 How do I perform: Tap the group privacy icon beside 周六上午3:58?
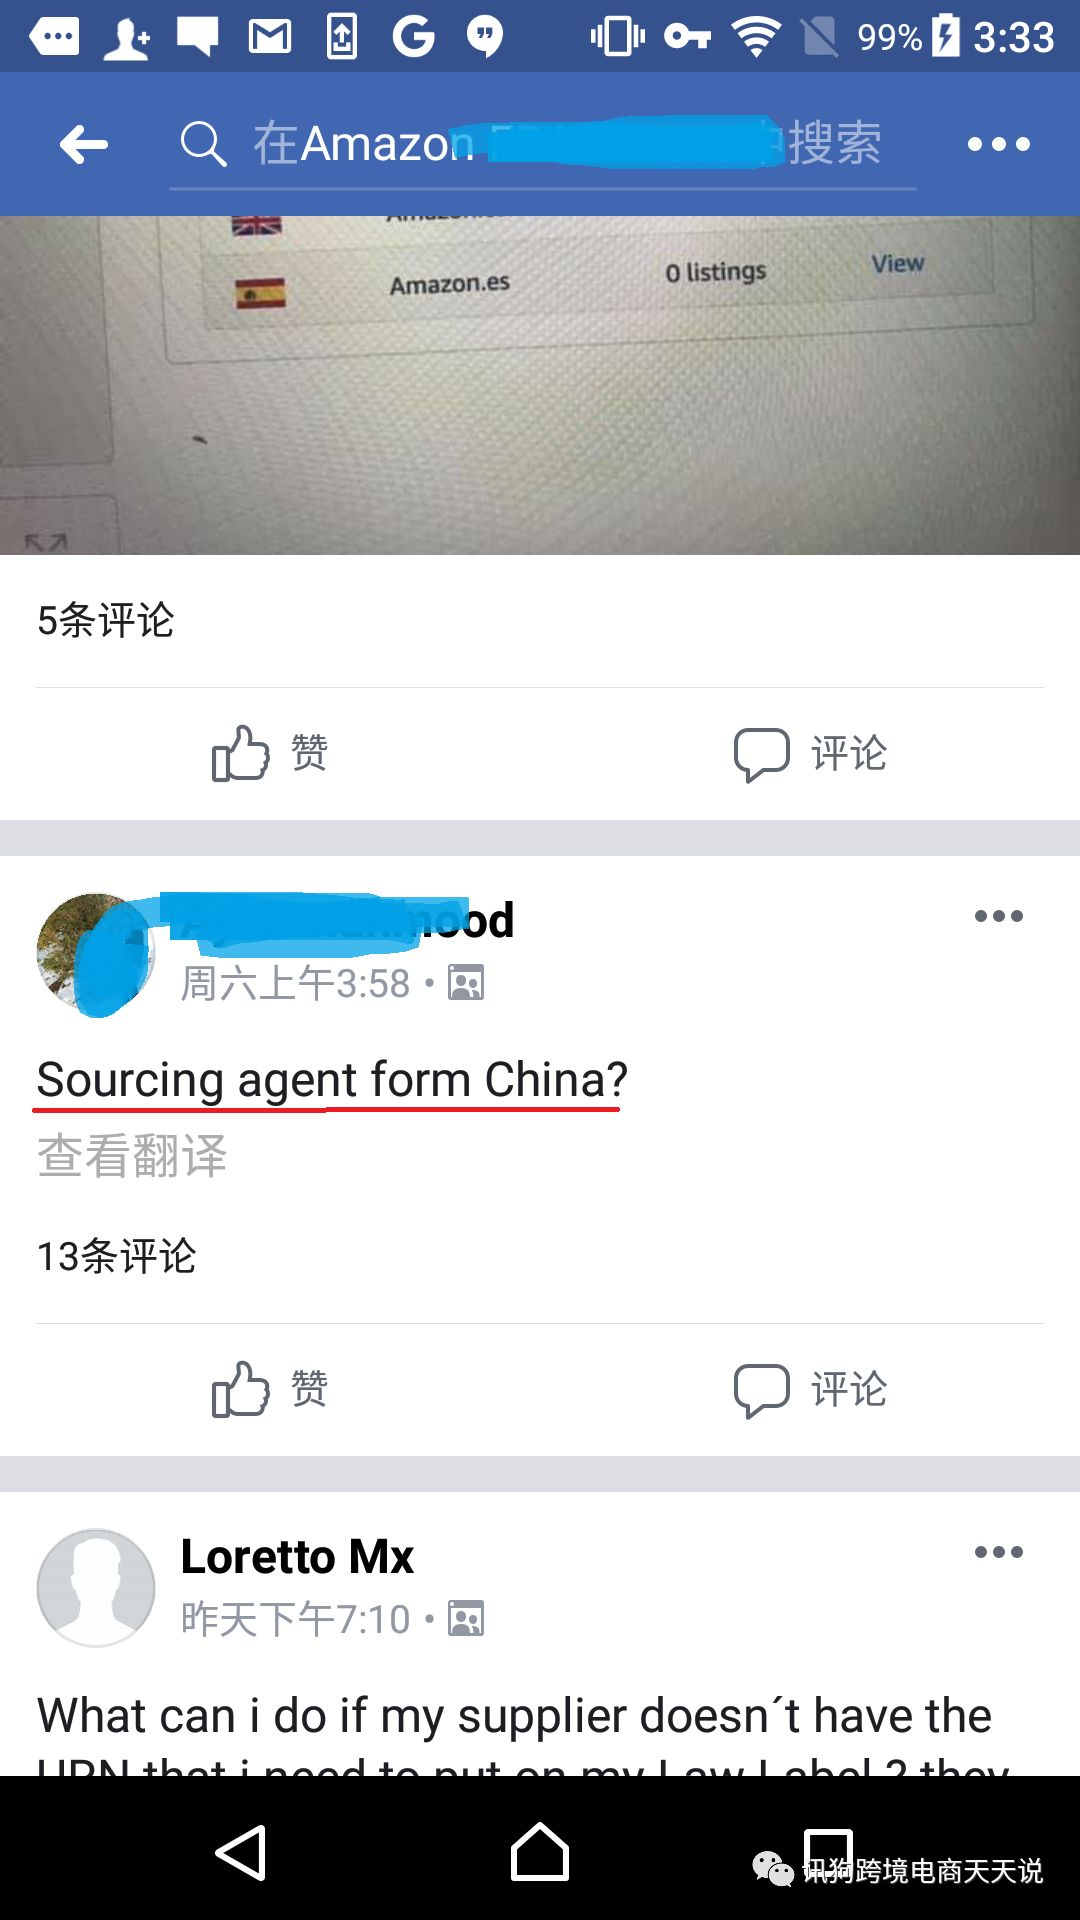(x=466, y=983)
